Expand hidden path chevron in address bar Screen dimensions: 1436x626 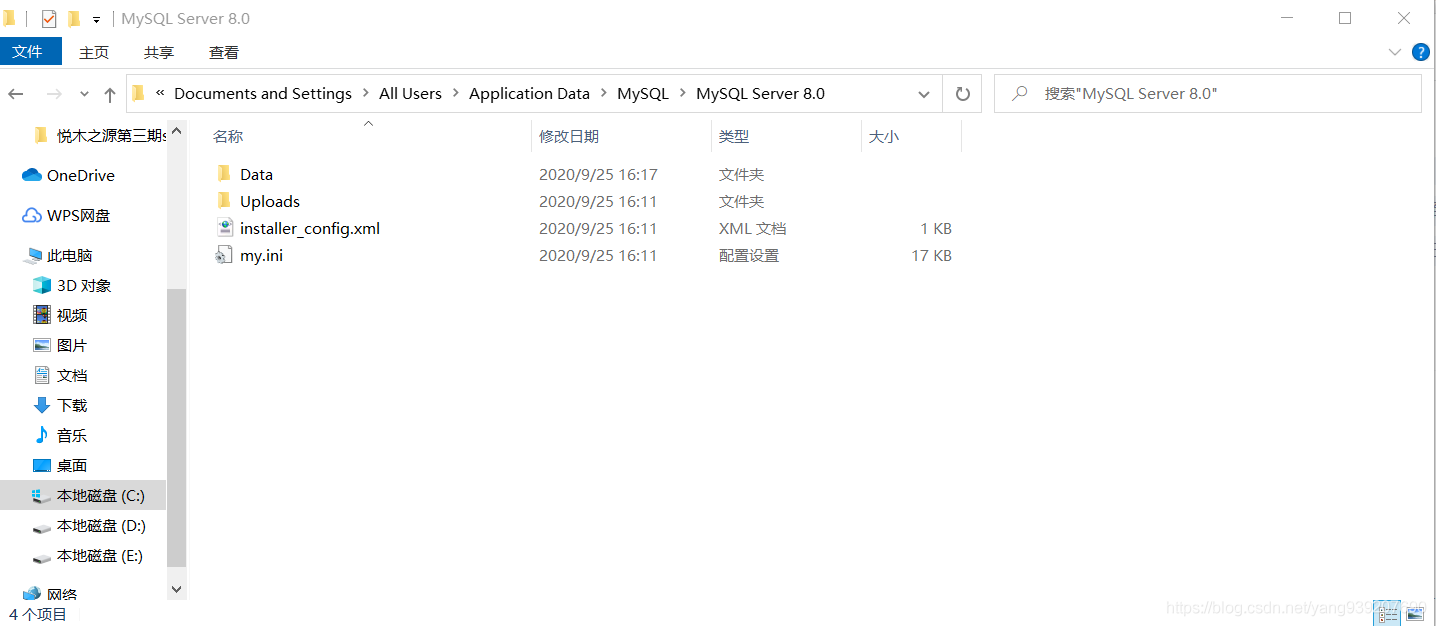(160, 93)
